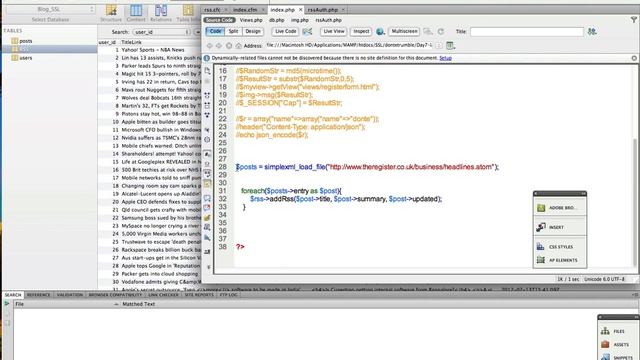640x360 pixels.
Task: Open related file db.php
Action: click(x=277, y=20)
